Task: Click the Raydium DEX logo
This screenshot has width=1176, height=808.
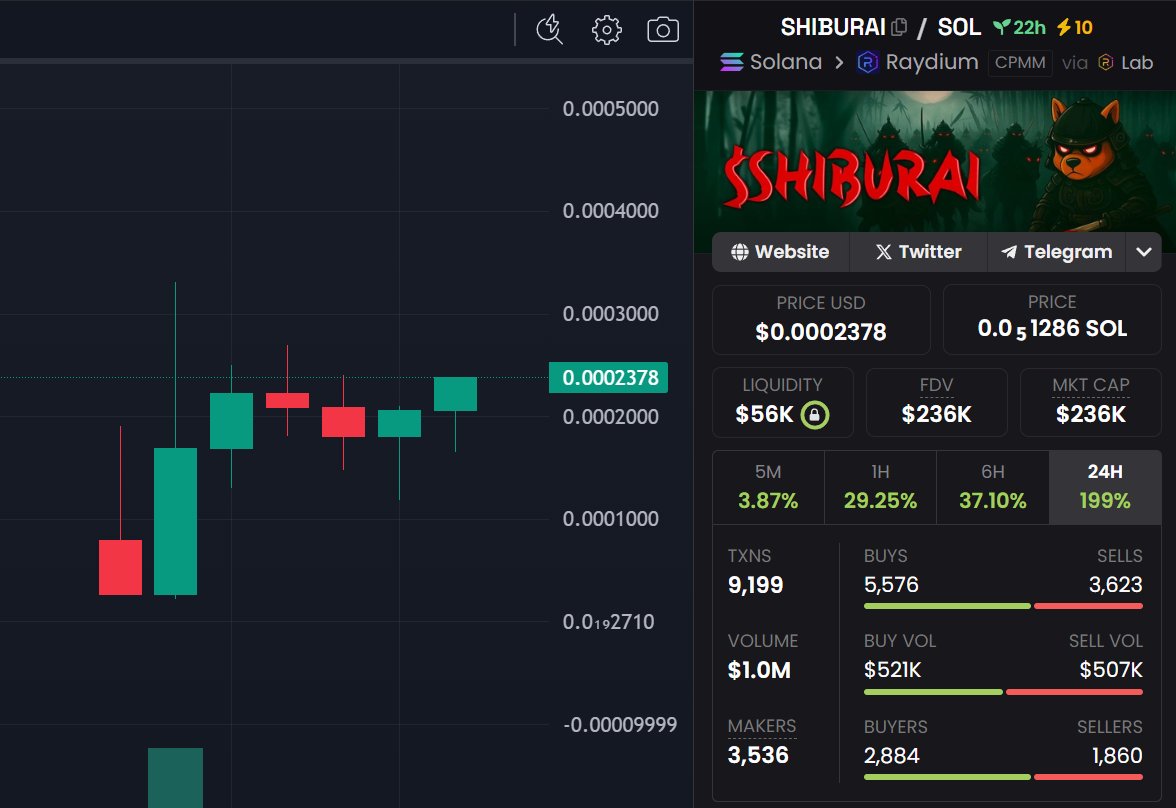Action: pos(867,62)
